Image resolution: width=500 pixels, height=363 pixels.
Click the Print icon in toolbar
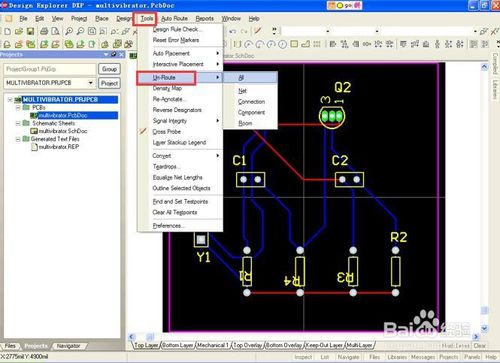[x=44, y=32]
